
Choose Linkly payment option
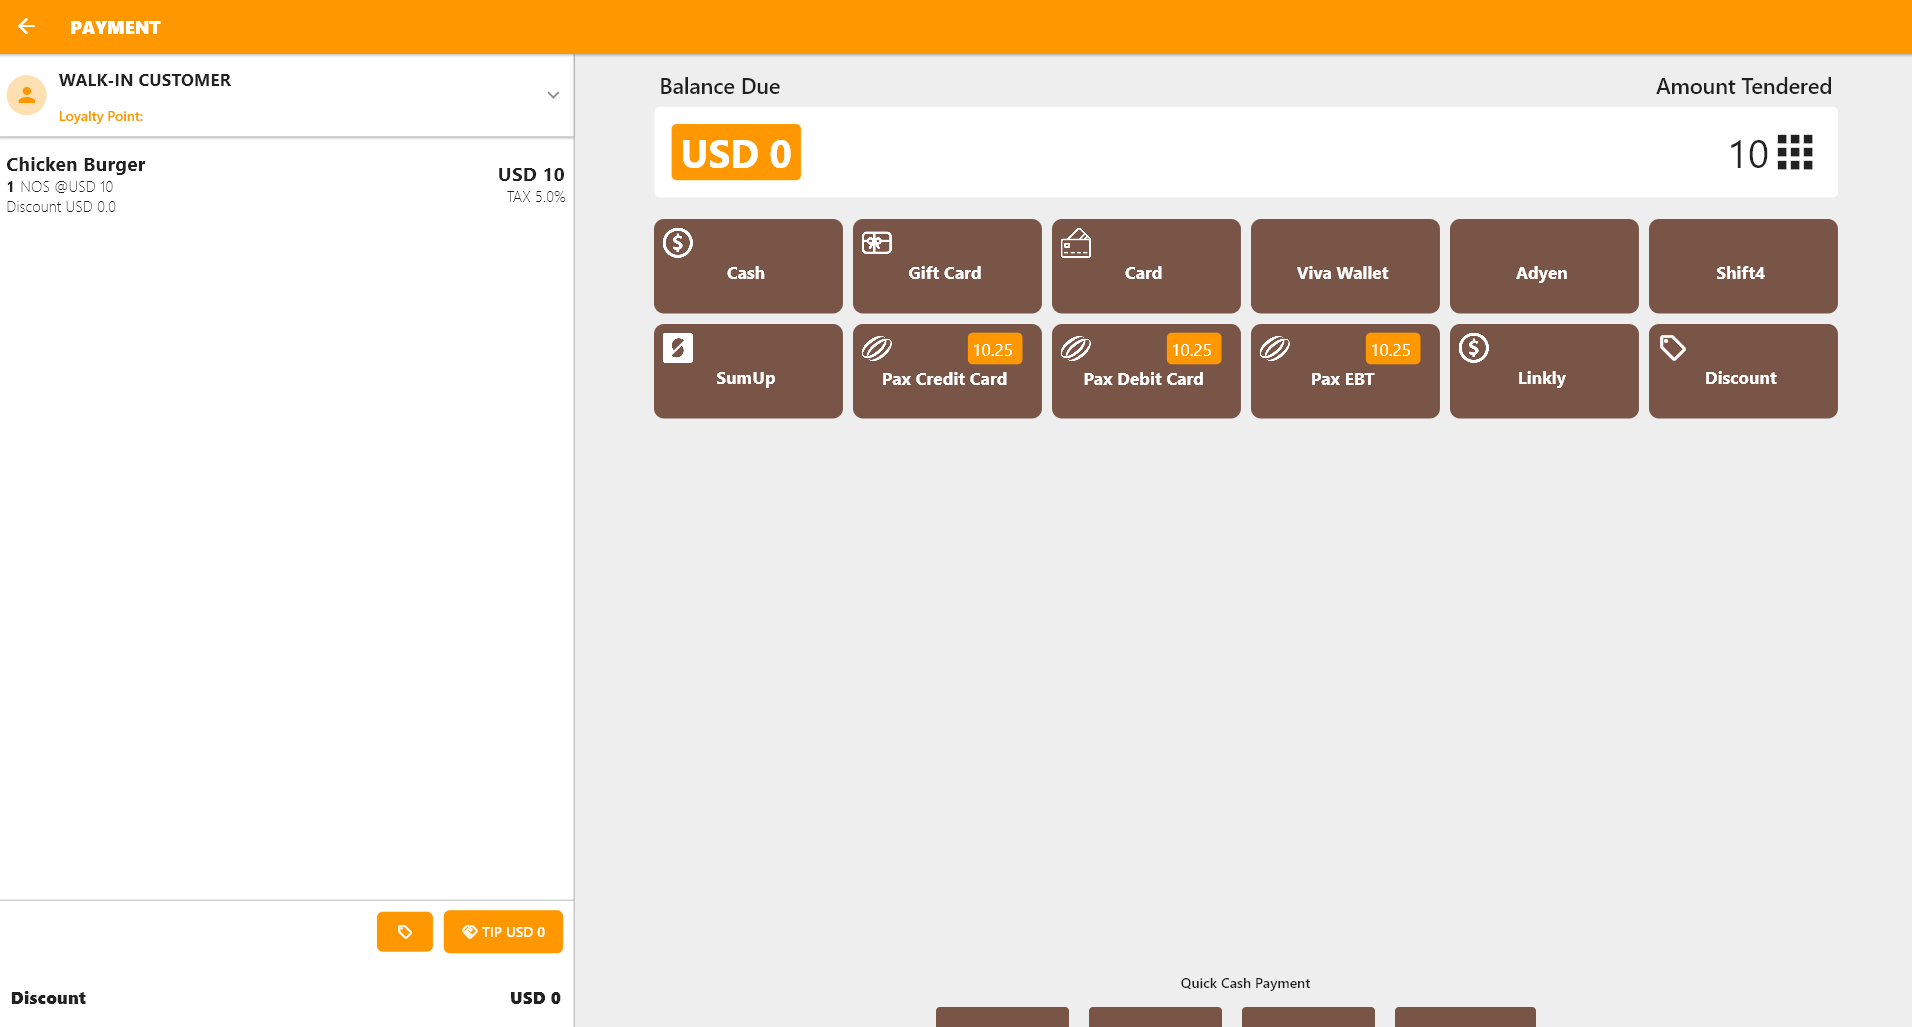coord(1543,371)
